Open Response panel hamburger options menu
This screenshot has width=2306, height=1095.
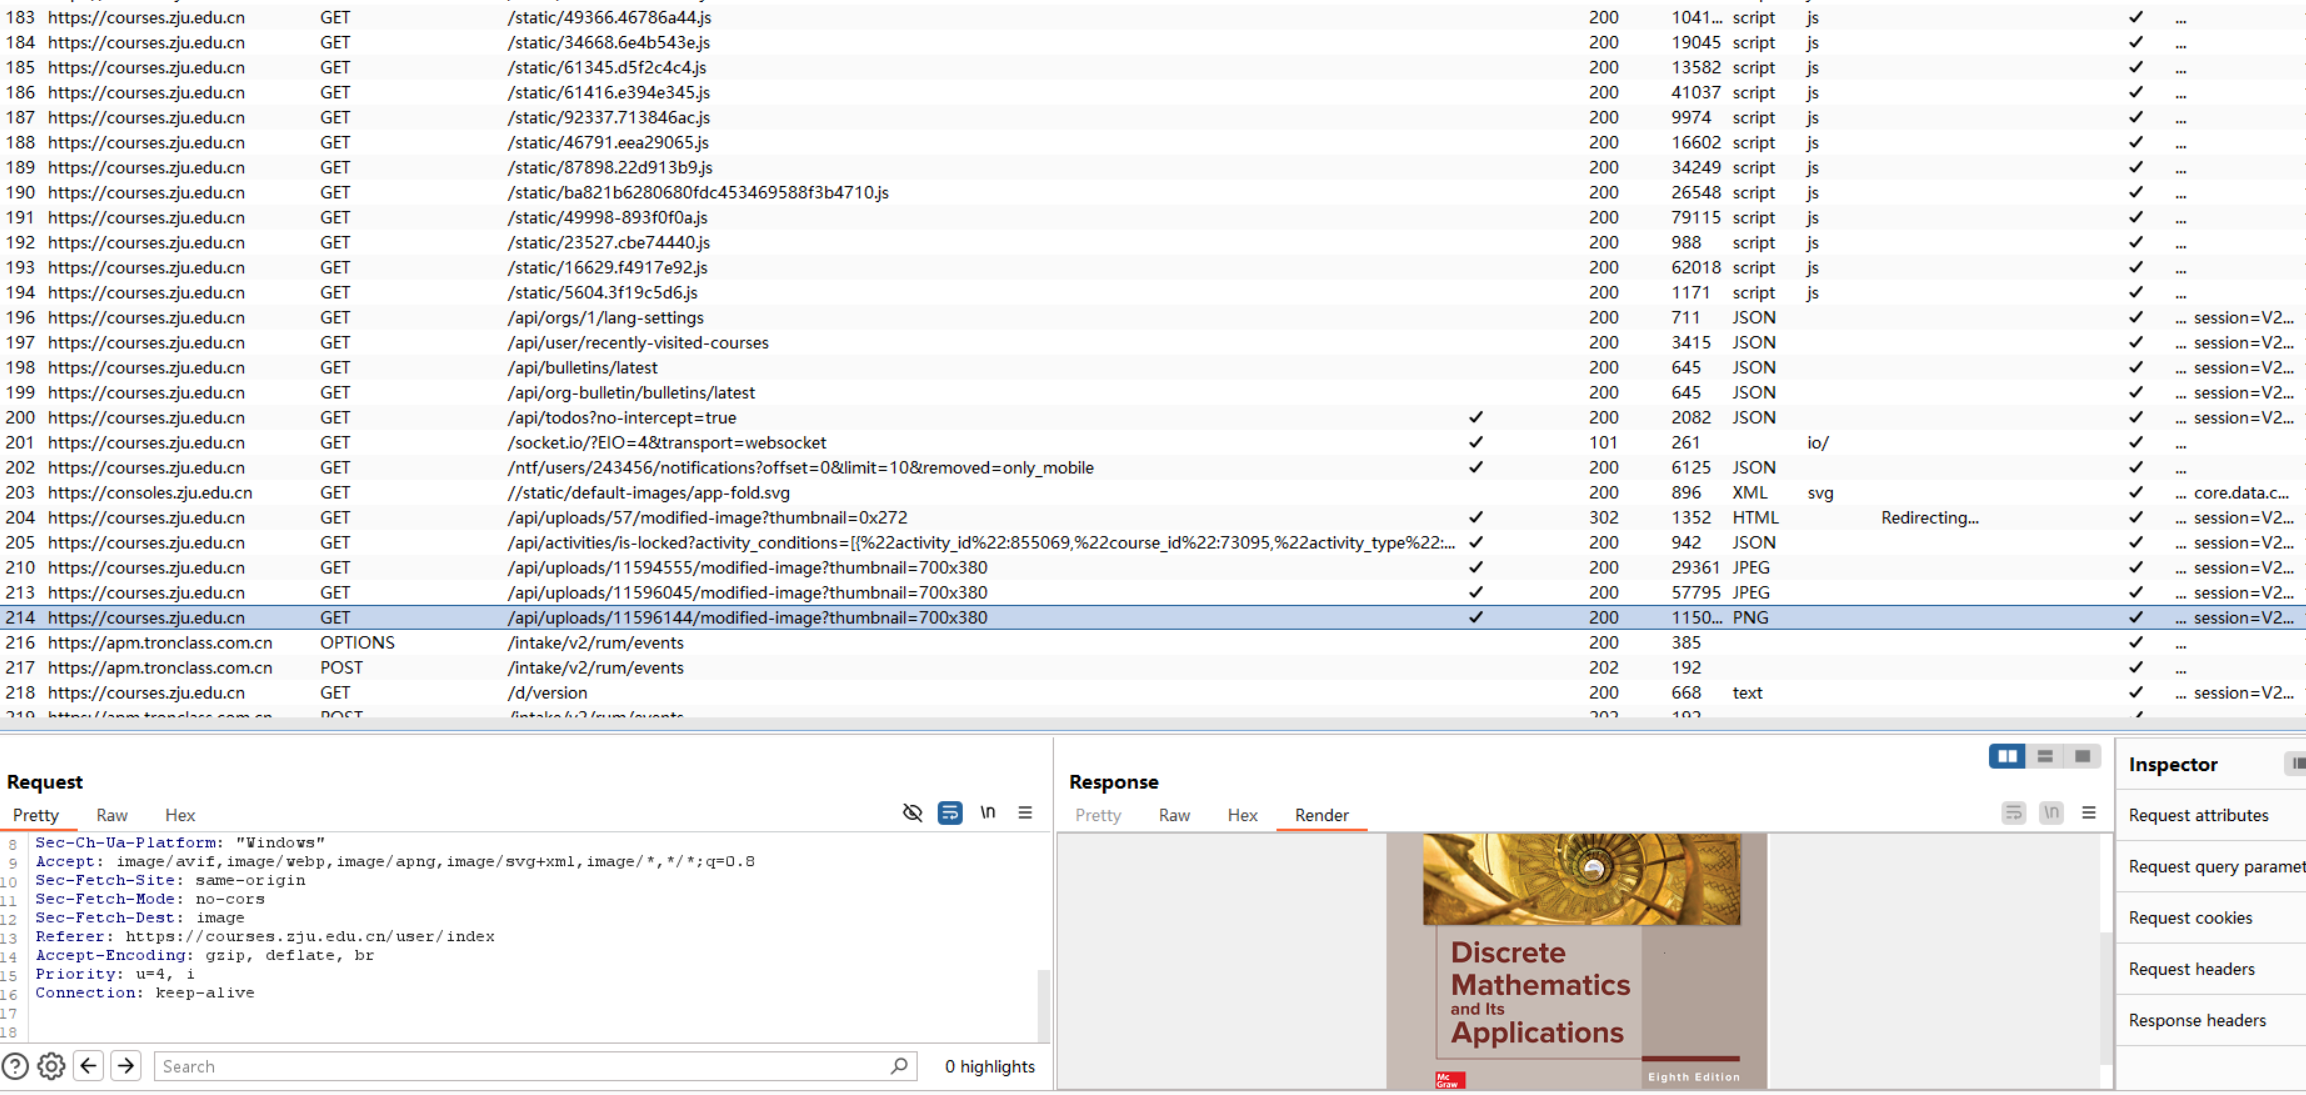pos(2089,813)
